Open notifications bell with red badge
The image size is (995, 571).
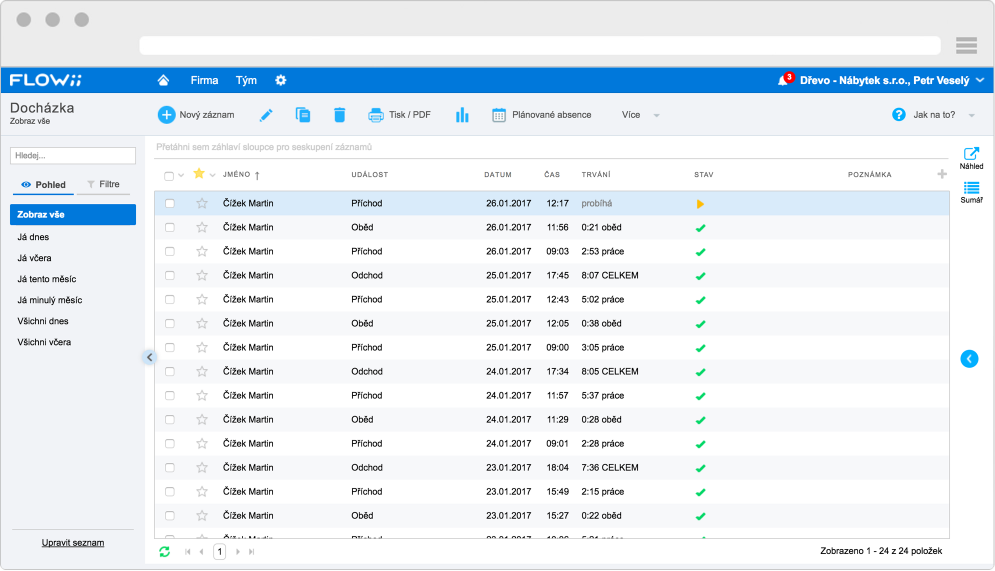click(x=784, y=80)
